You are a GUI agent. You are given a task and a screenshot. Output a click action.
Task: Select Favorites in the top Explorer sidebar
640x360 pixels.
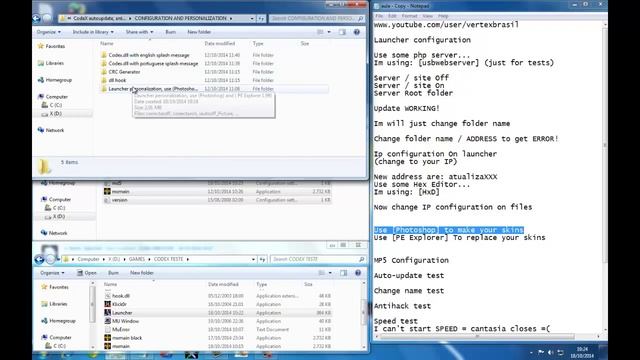click(x=51, y=46)
